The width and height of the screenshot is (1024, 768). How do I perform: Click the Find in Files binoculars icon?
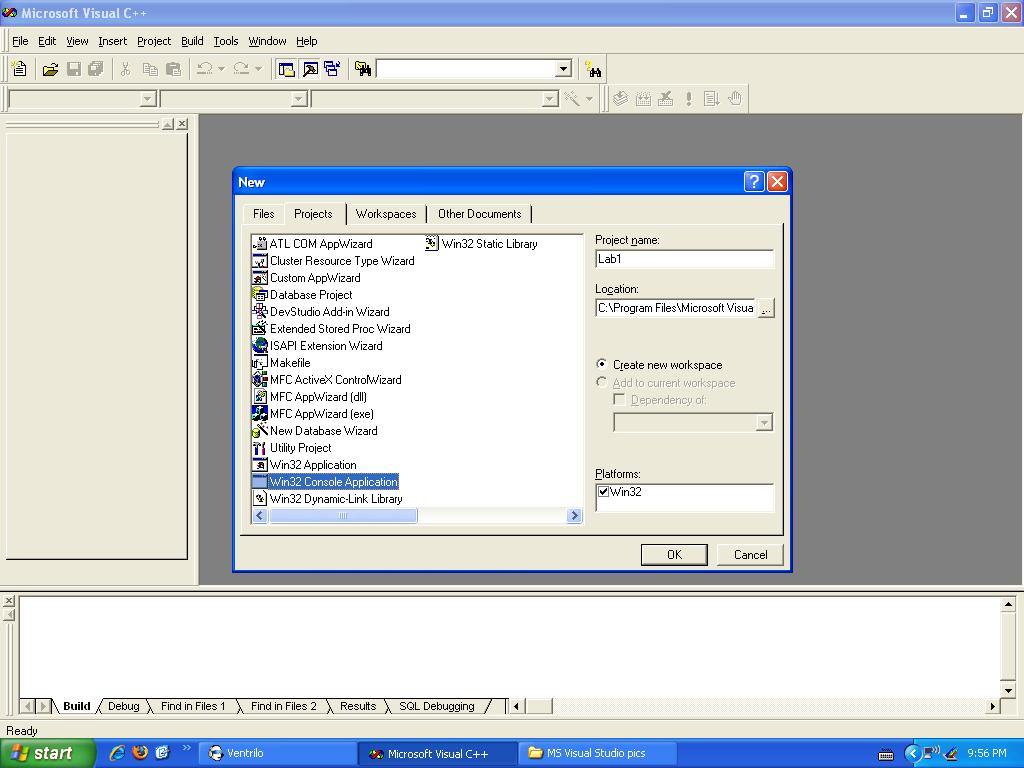(363, 69)
